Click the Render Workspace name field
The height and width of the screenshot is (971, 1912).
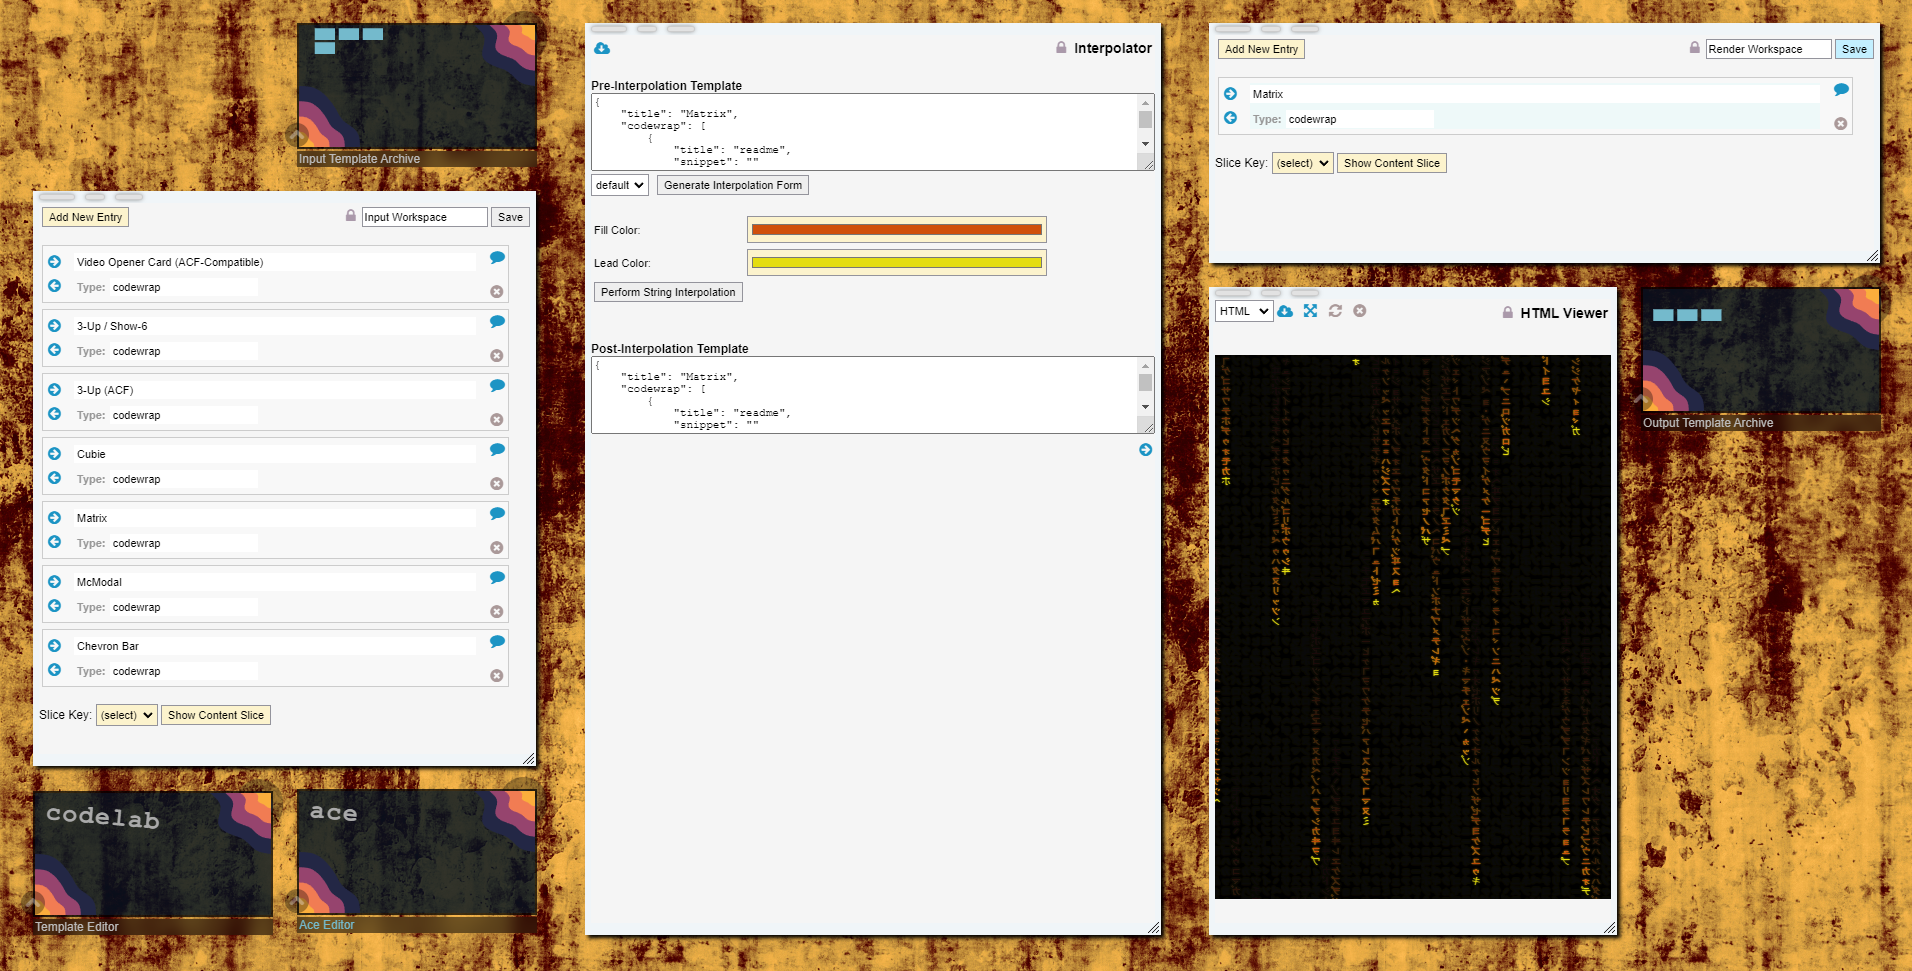click(1767, 49)
